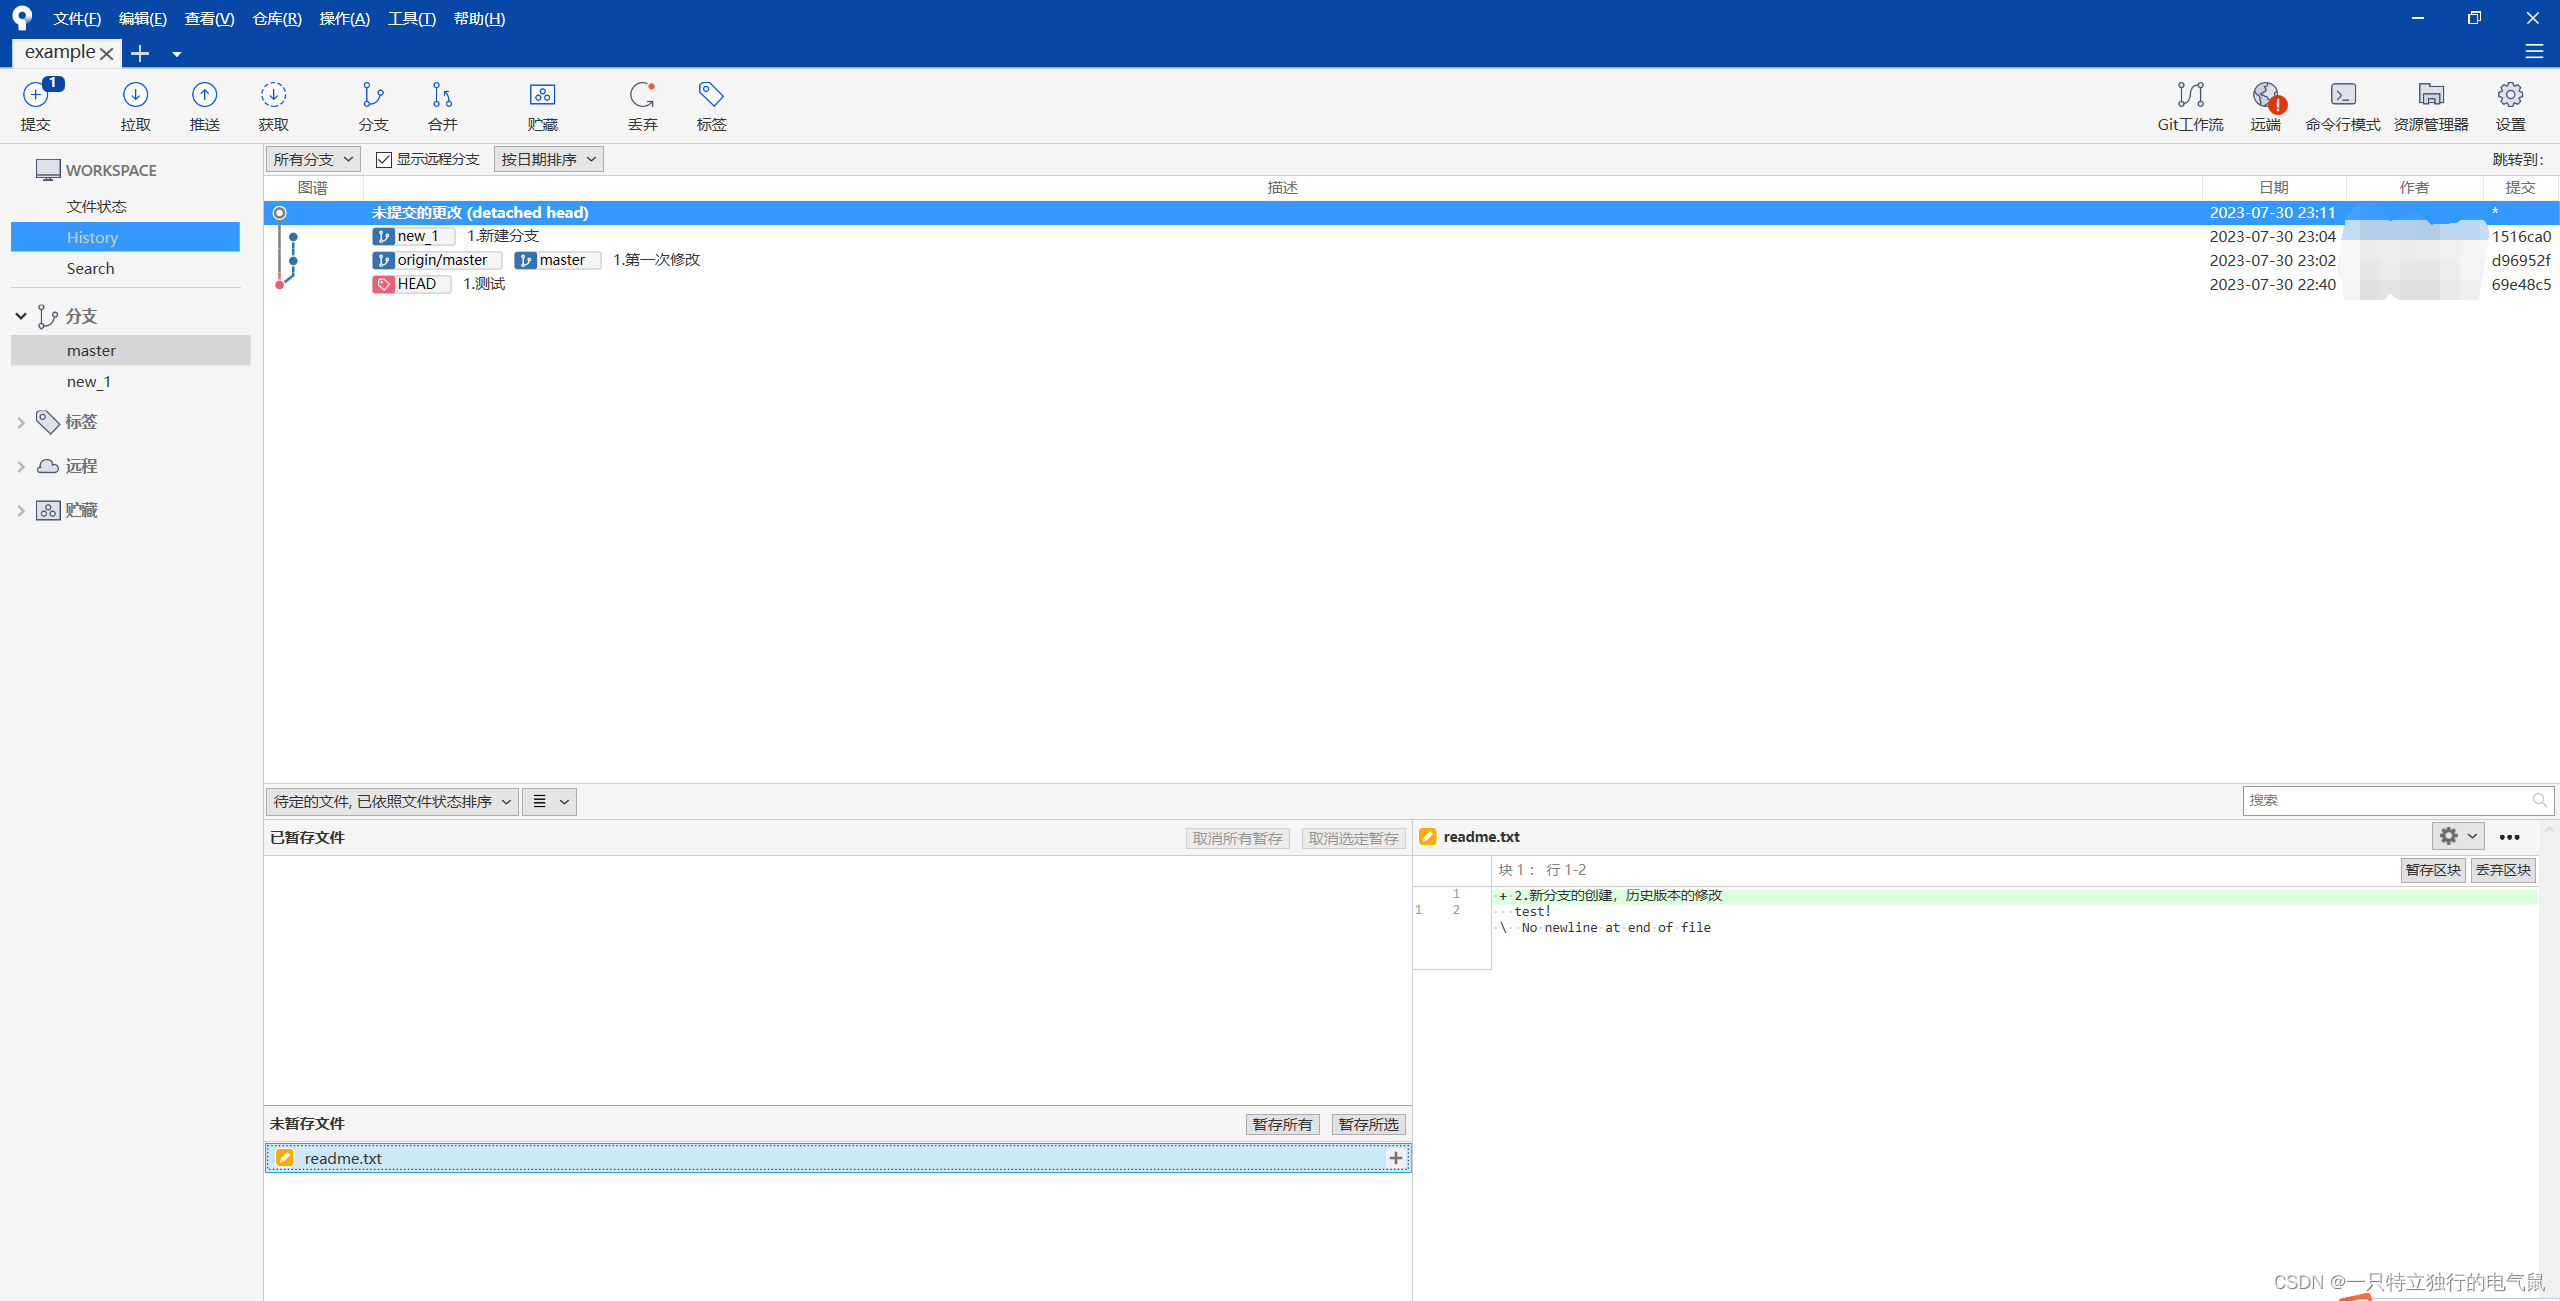Select the History sidebar item
This screenshot has width=2560, height=1301.
(125, 237)
